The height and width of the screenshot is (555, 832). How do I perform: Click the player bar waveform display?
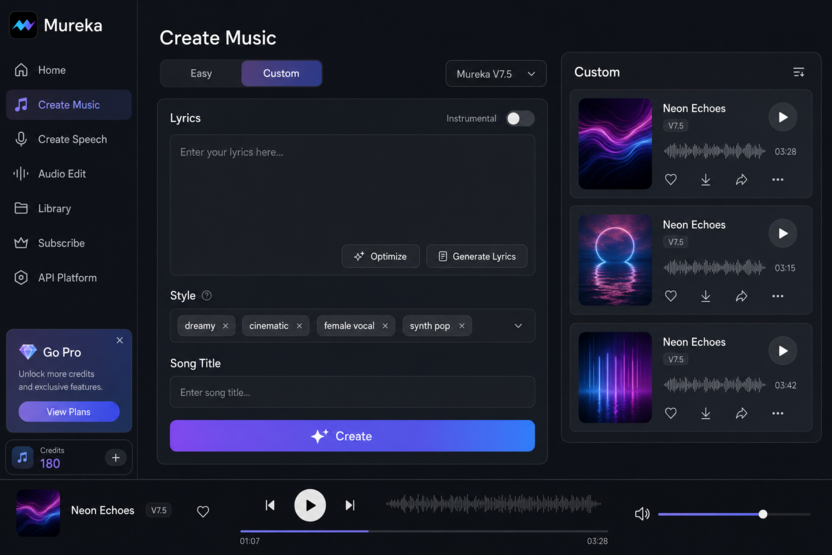click(493, 504)
